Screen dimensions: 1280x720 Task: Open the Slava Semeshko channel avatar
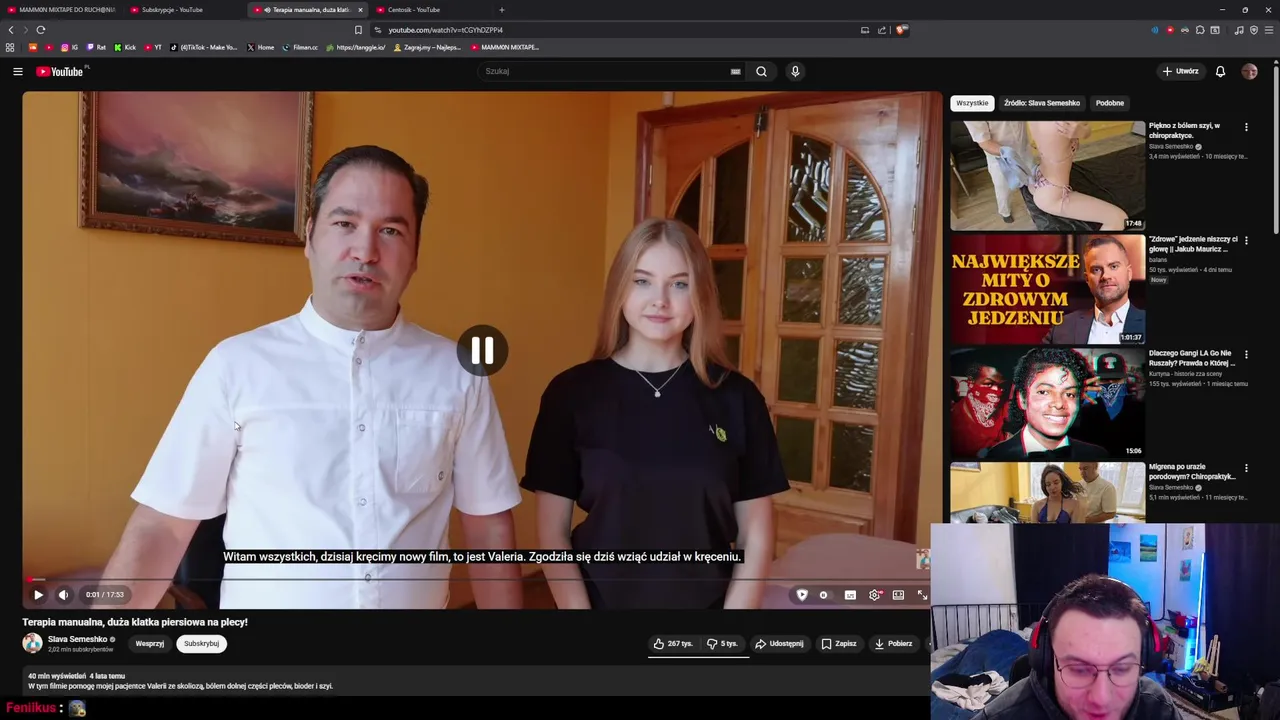tap(33, 644)
